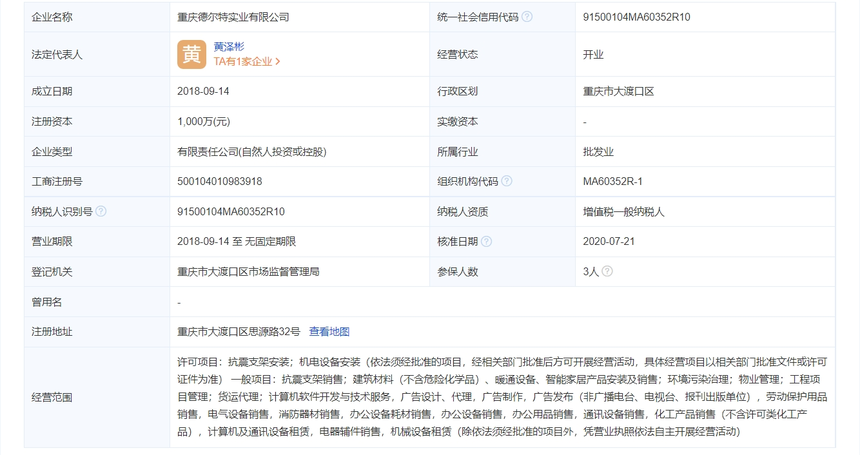Image resolution: width=860 pixels, height=455 pixels.
Task: Click the 曾用名 label cell
Action: [97, 302]
